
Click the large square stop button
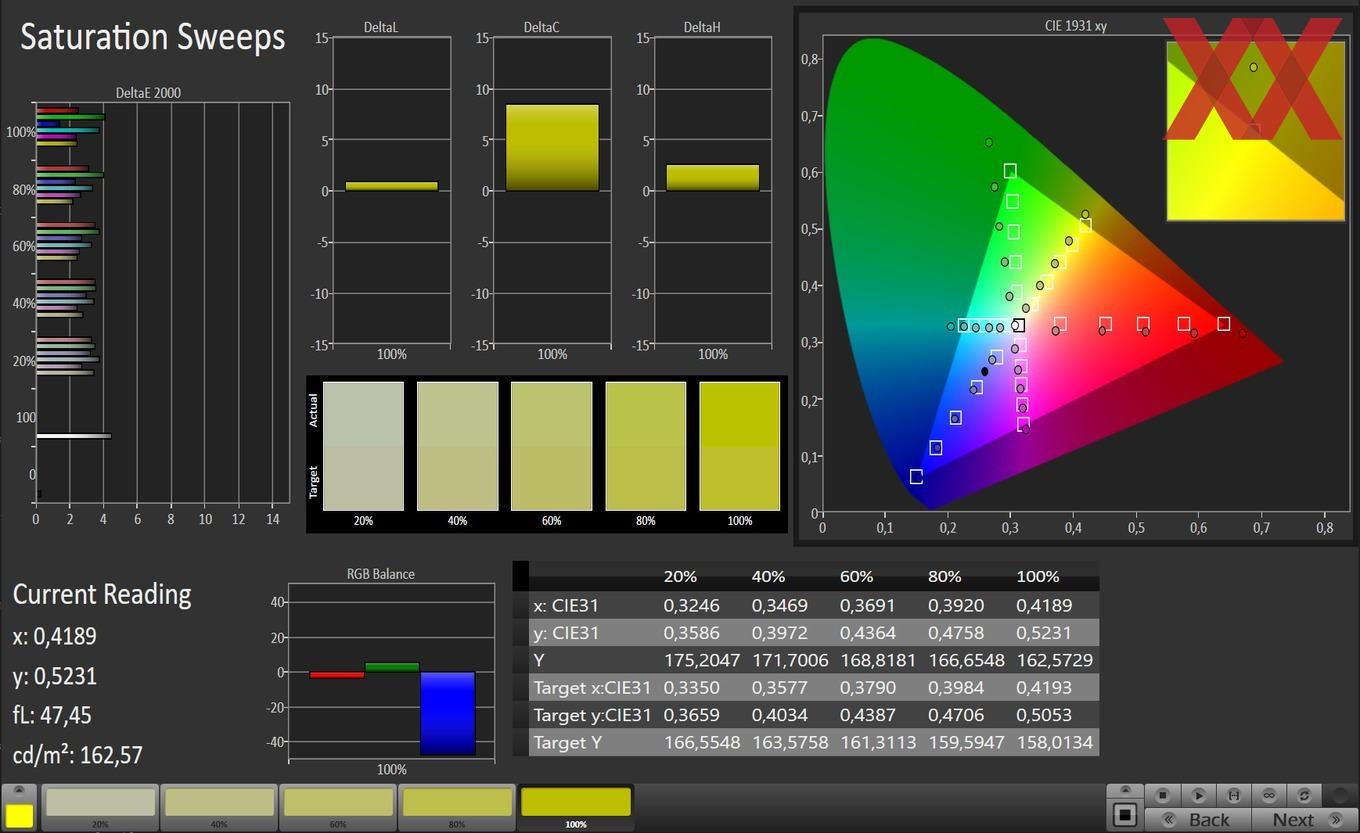tap(1125, 815)
